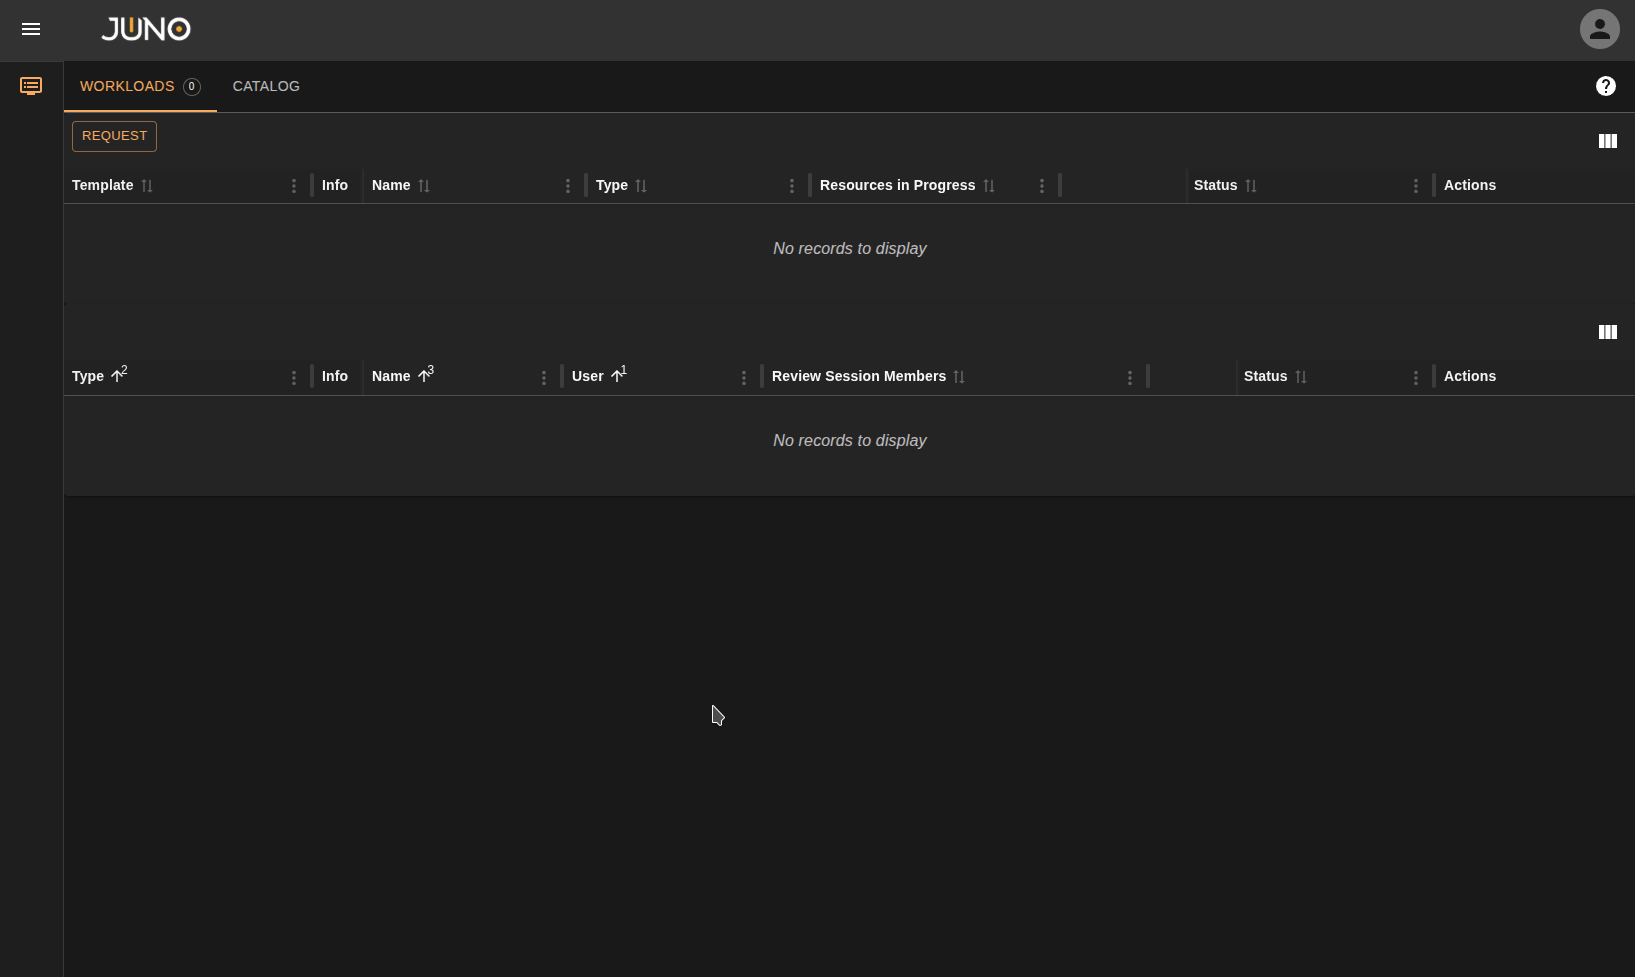Viewport: 1635px width, 977px height.
Task: Open the hamburger navigation menu
Action: coord(31,29)
